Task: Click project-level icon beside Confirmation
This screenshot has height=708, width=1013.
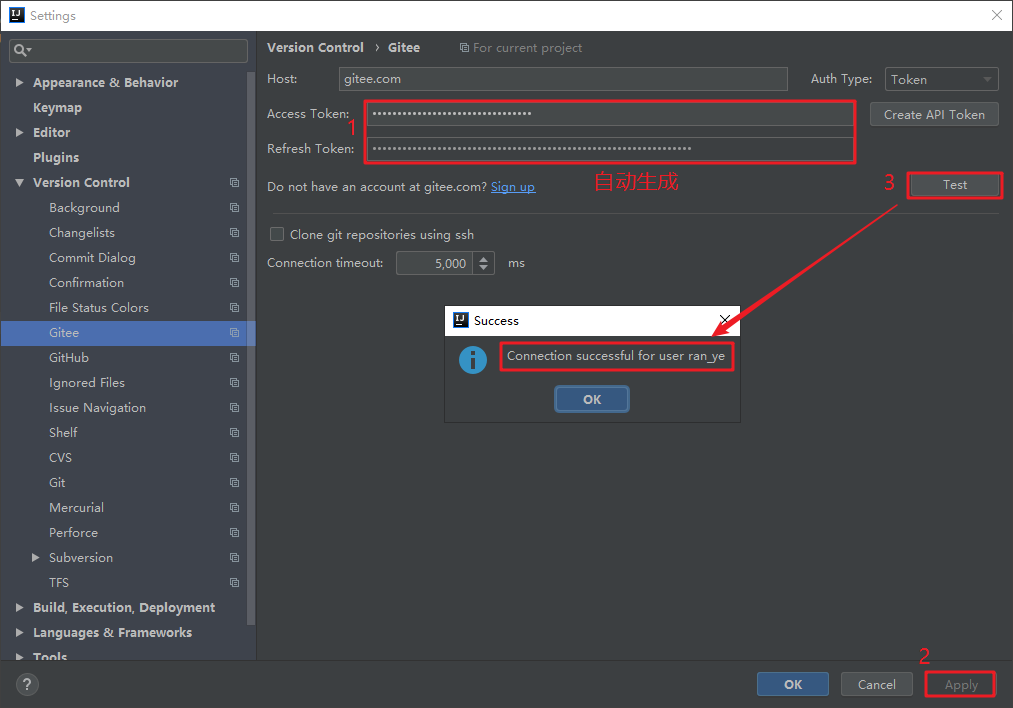Action: coord(235,283)
